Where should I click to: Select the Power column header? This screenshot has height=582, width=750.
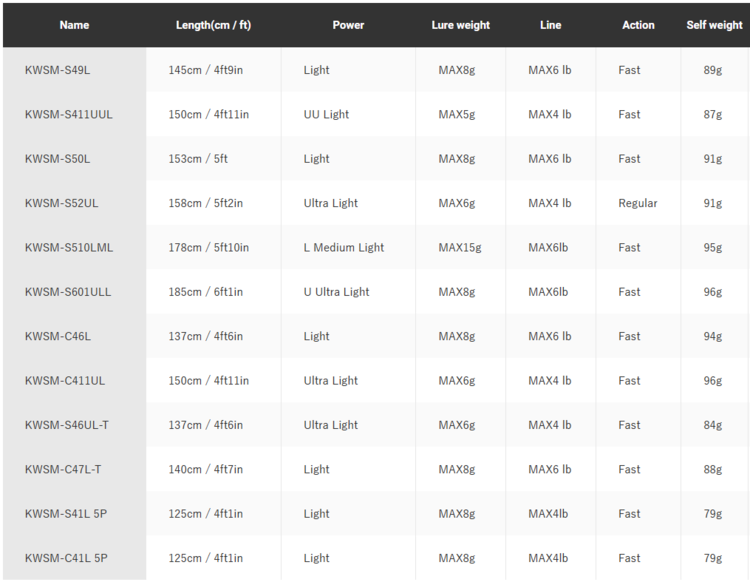(x=348, y=25)
